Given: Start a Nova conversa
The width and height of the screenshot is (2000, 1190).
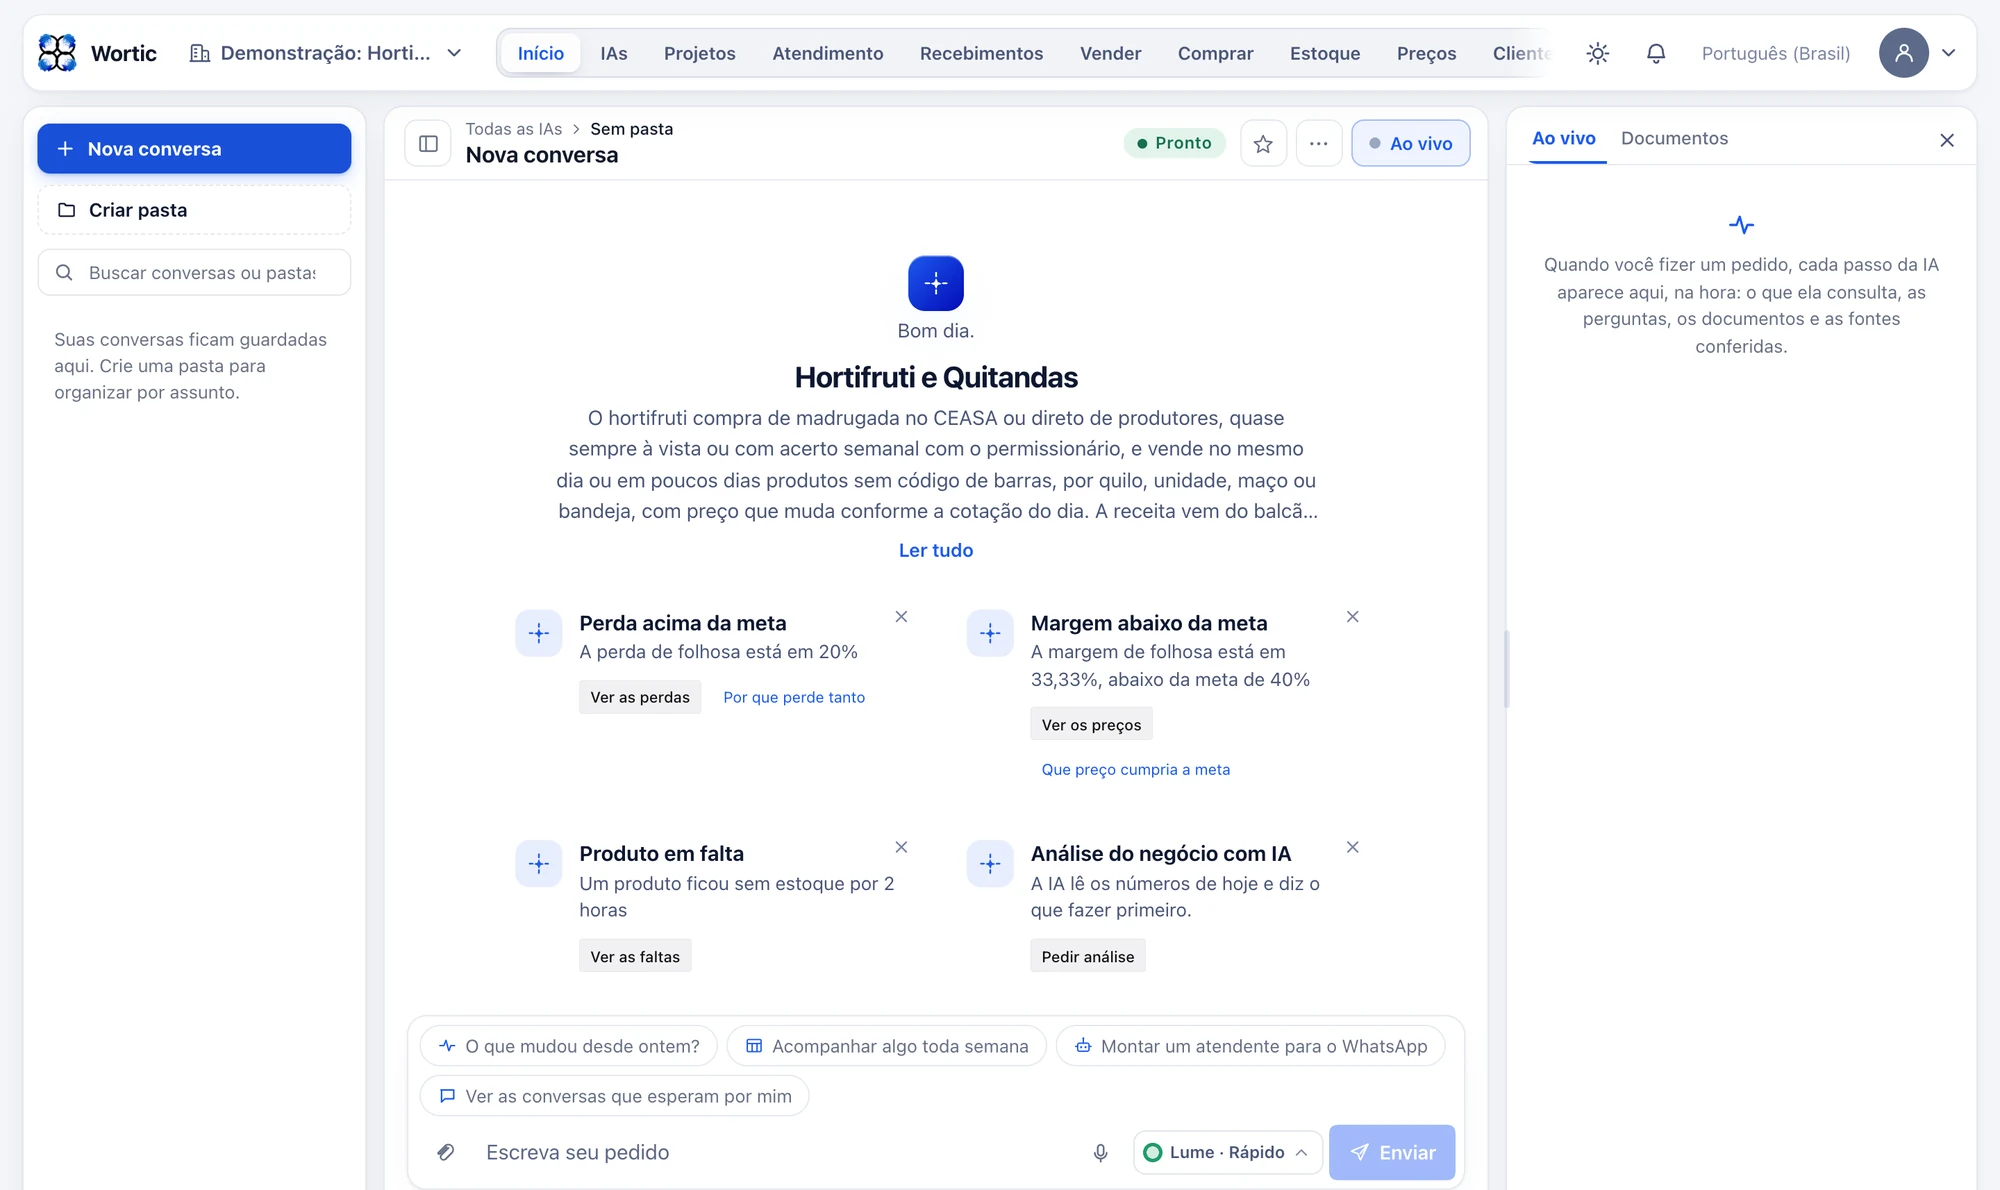Looking at the screenshot, I should pos(194,149).
